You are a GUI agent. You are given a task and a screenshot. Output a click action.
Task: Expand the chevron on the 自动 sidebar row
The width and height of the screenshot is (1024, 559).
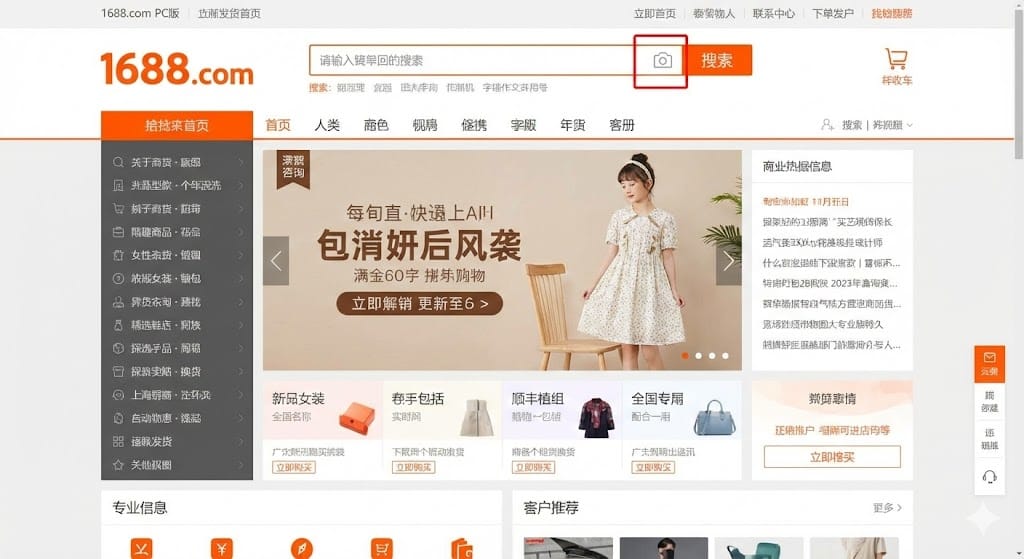pyautogui.click(x=241, y=418)
